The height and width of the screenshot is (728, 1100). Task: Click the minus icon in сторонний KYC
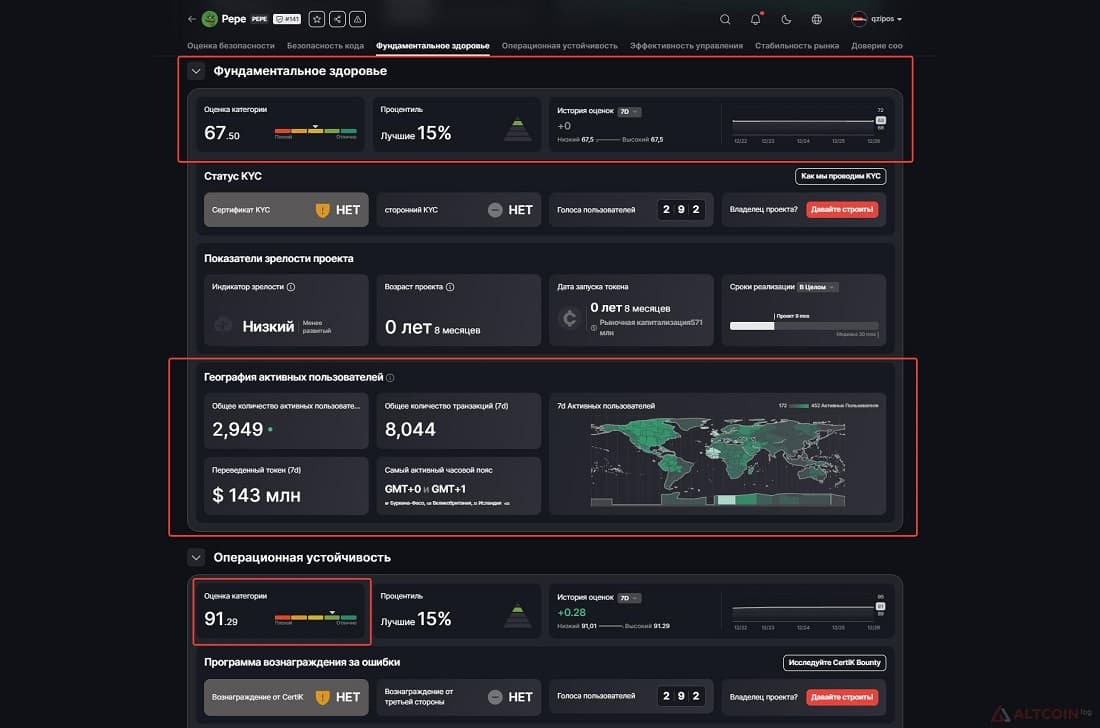click(x=495, y=210)
